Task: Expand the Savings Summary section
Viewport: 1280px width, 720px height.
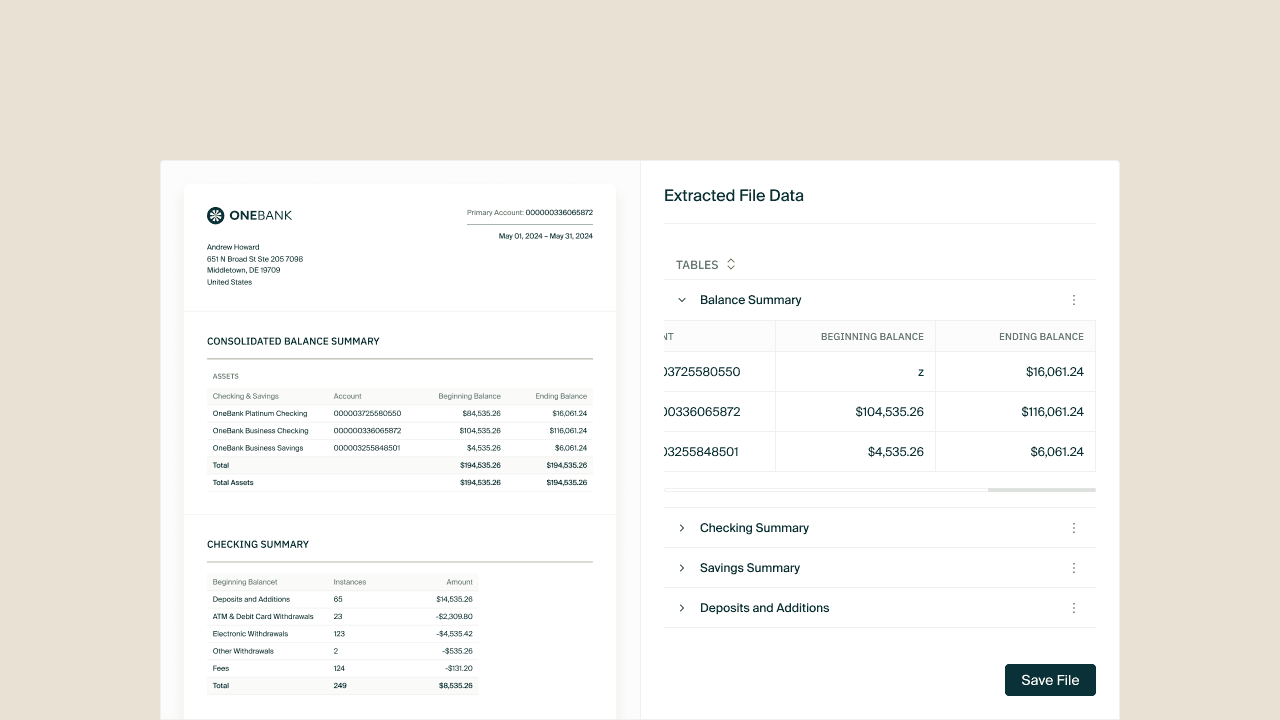Action: click(x=682, y=568)
